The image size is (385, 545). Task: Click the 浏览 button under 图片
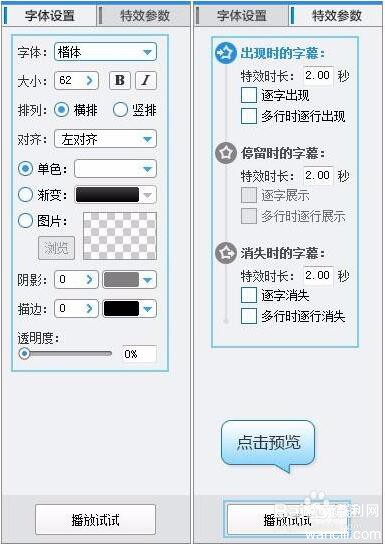pos(56,248)
